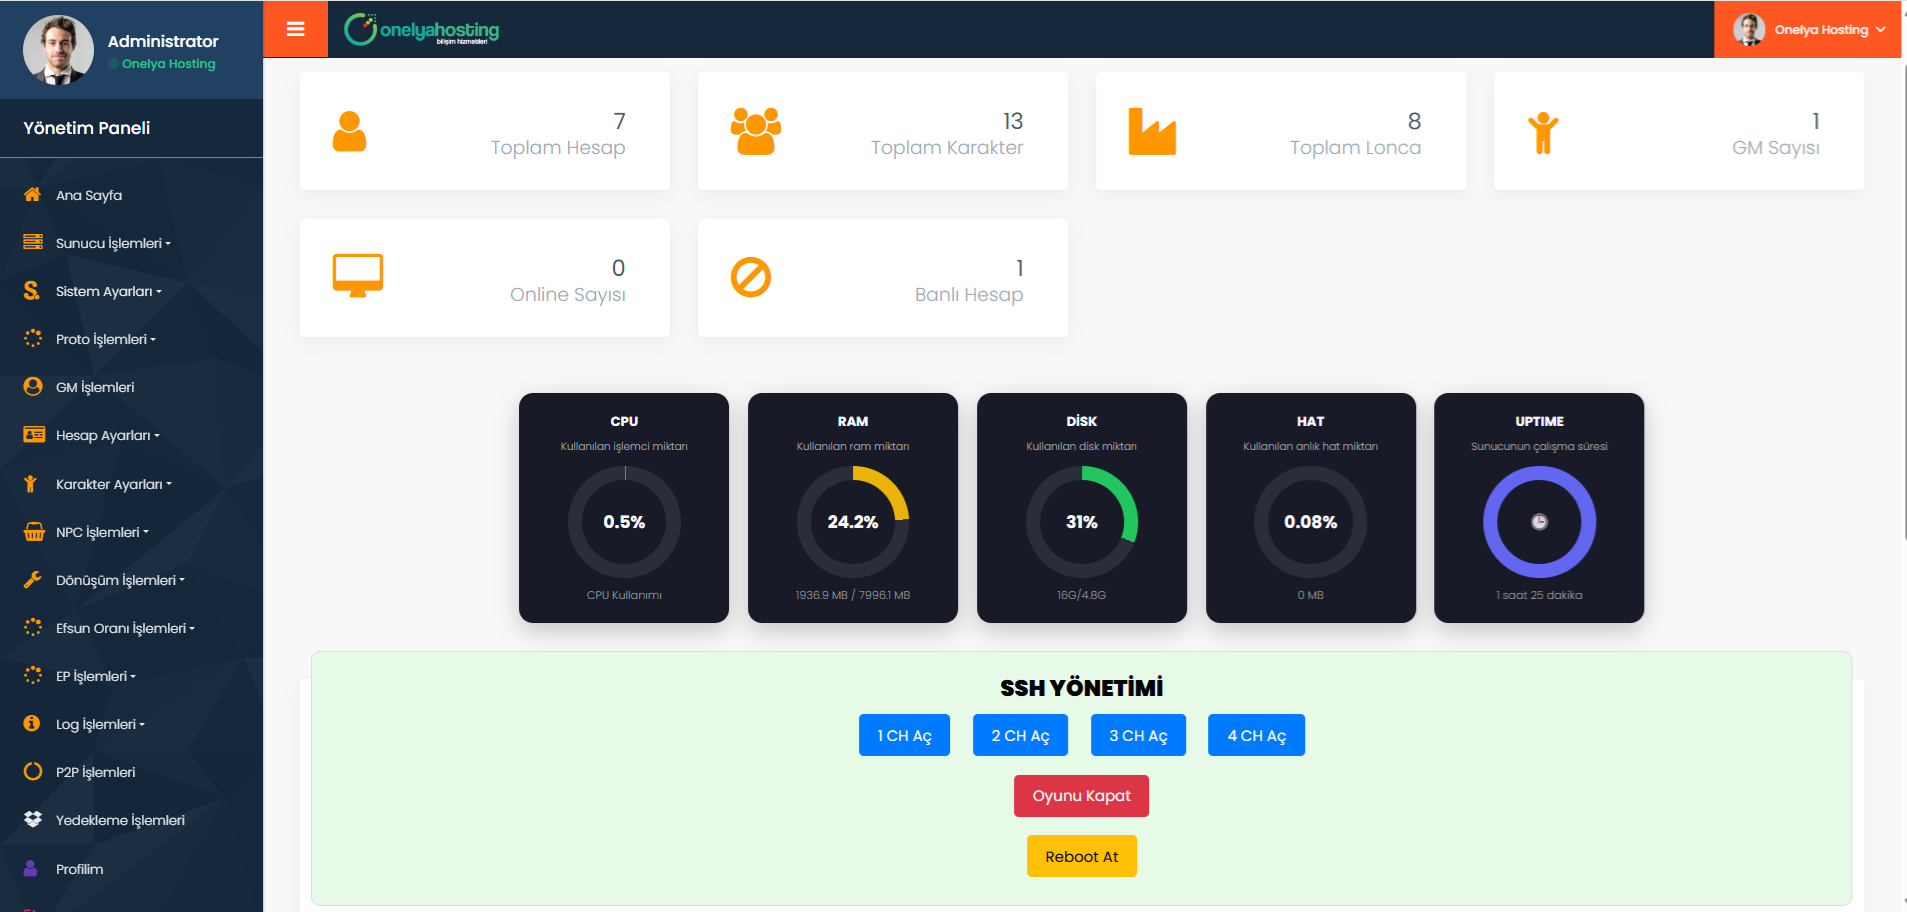Viewport: 1907px width, 912px height.
Task: Go to Yedekleme İşlemleri page
Action: [x=120, y=820]
